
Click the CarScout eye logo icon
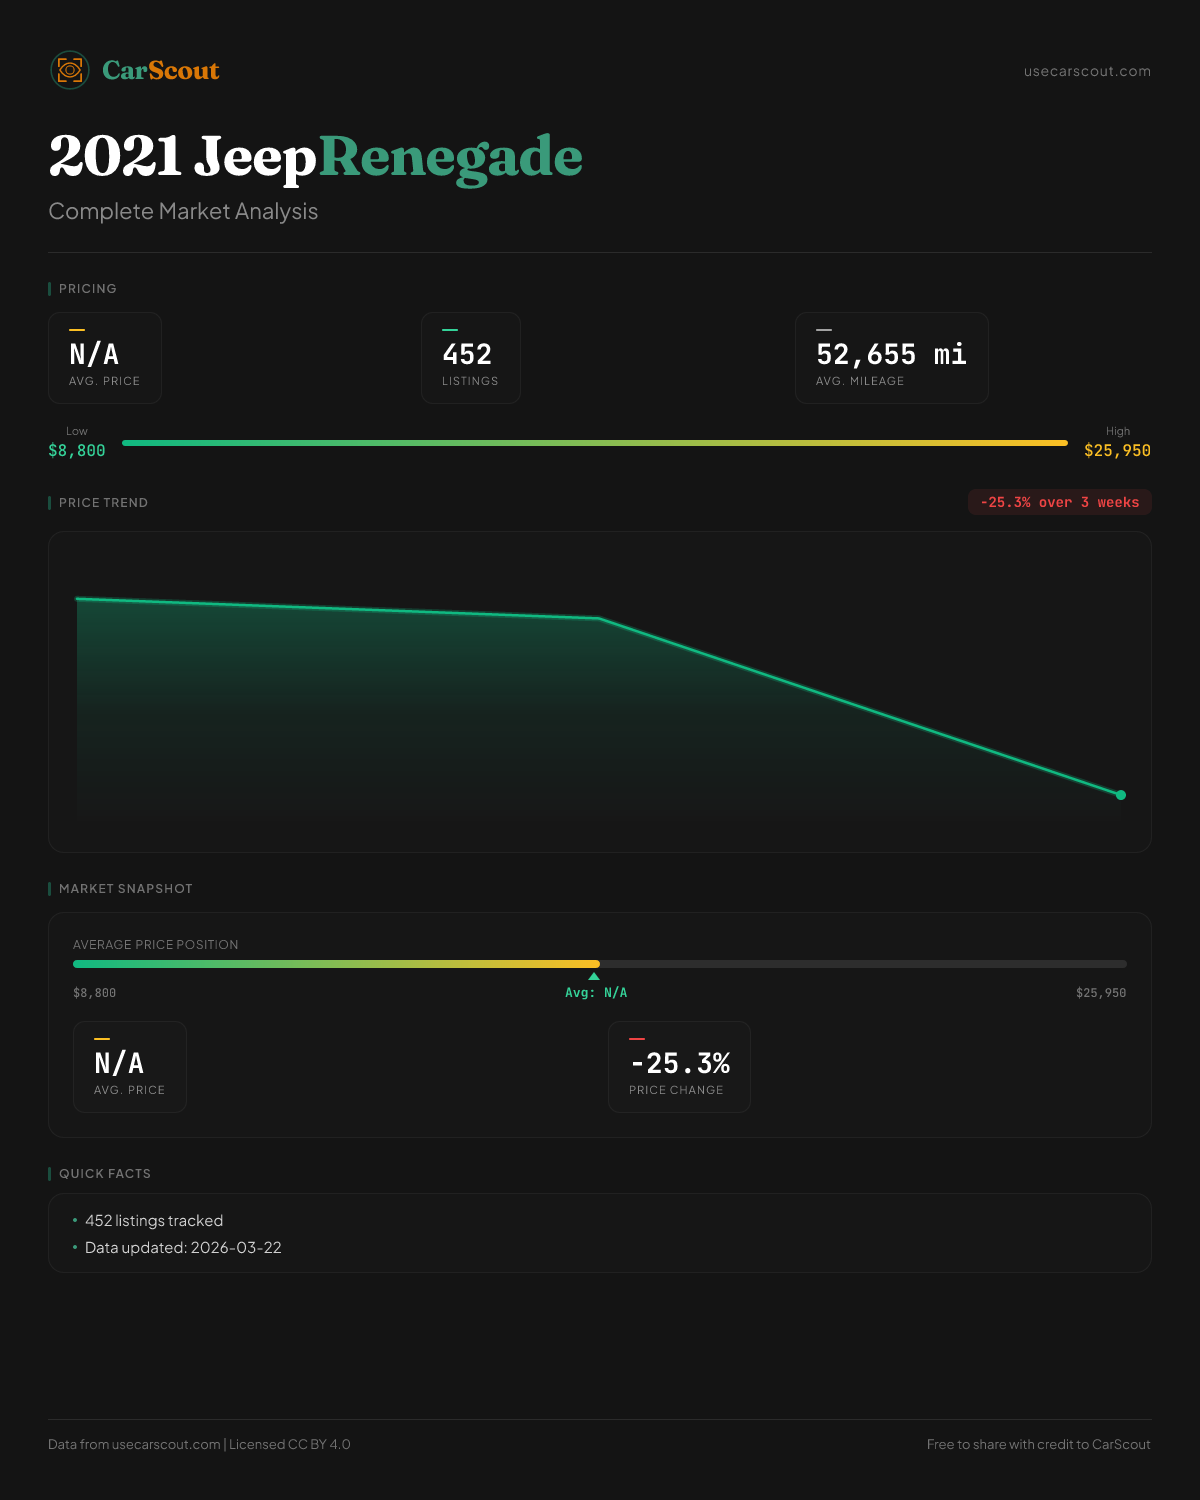click(x=70, y=70)
